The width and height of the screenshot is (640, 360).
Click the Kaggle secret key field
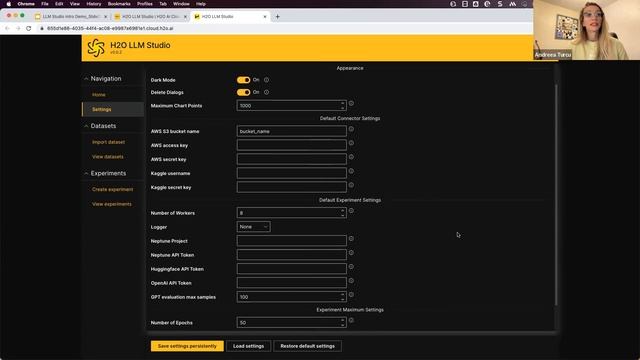click(291, 187)
